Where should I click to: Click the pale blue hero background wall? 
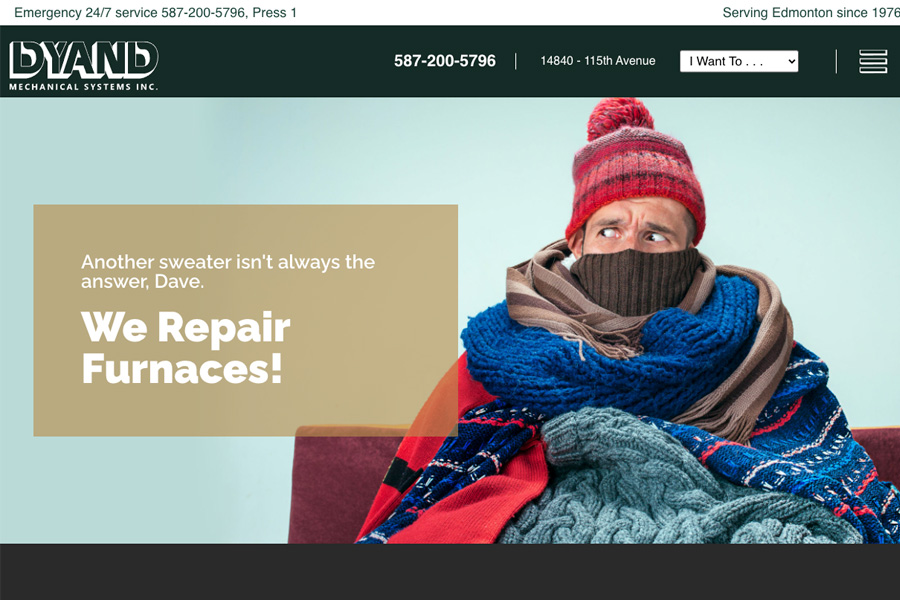(230, 149)
